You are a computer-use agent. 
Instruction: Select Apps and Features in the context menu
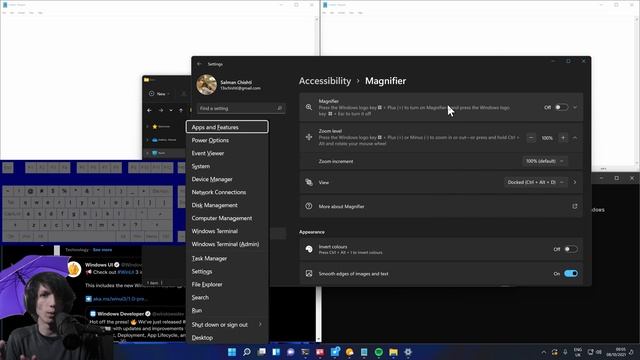click(227, 127)
